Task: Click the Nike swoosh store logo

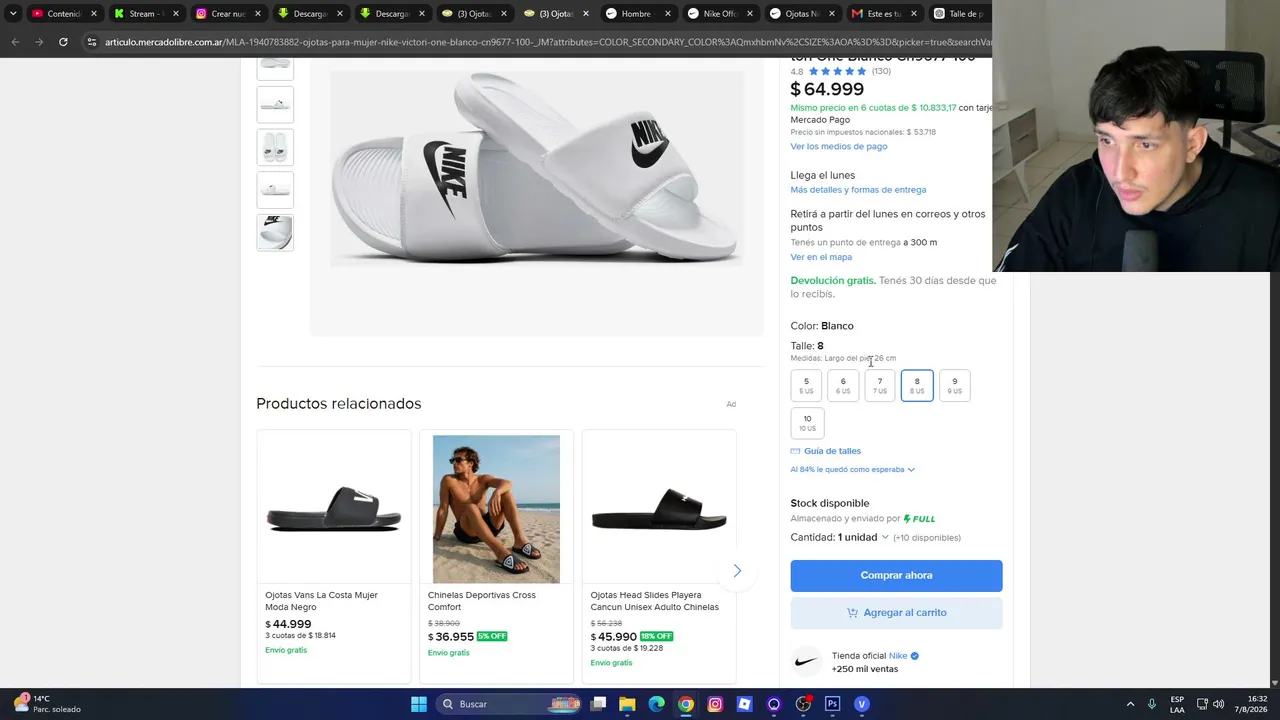Action: pyautogui.click(x=806, y=662)
